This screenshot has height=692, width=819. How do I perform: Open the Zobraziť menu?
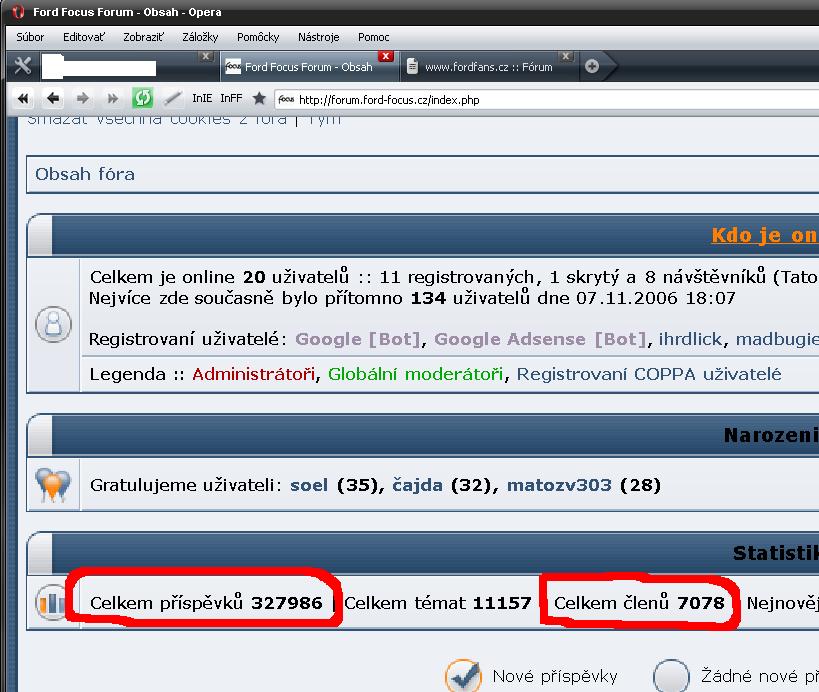click(144, 37)
